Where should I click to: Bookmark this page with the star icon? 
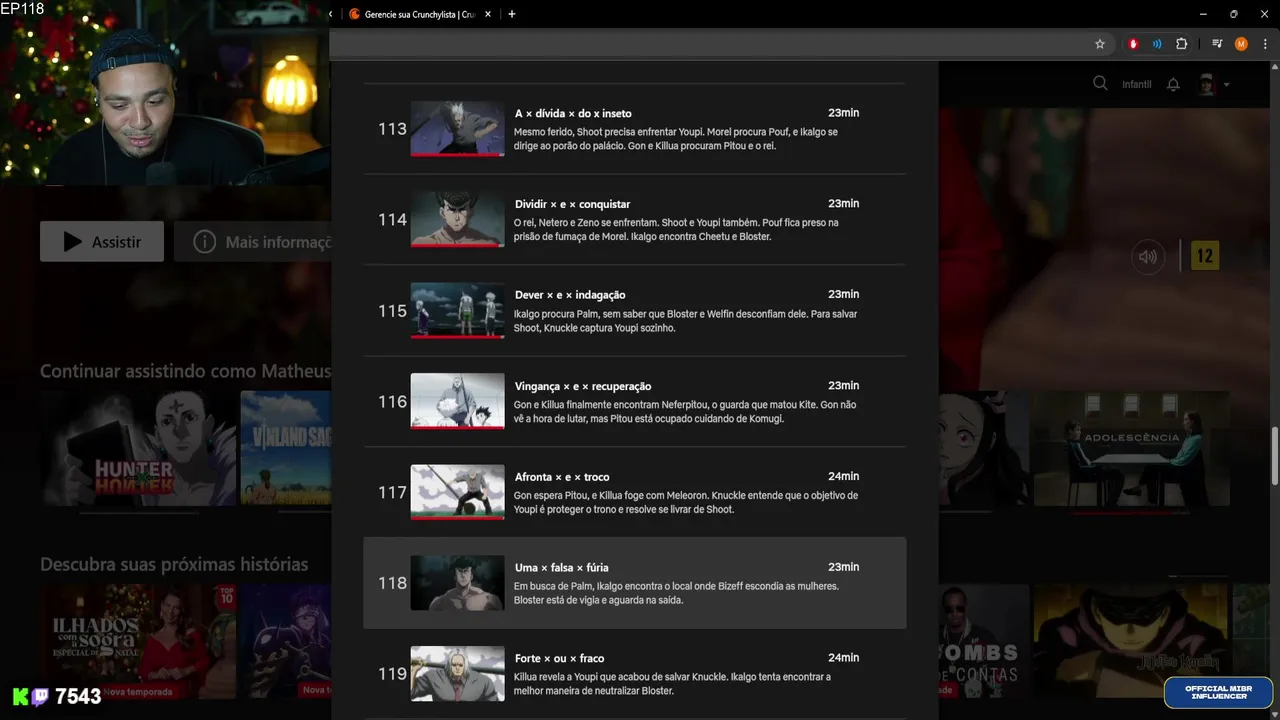[x=1100, y=44]
